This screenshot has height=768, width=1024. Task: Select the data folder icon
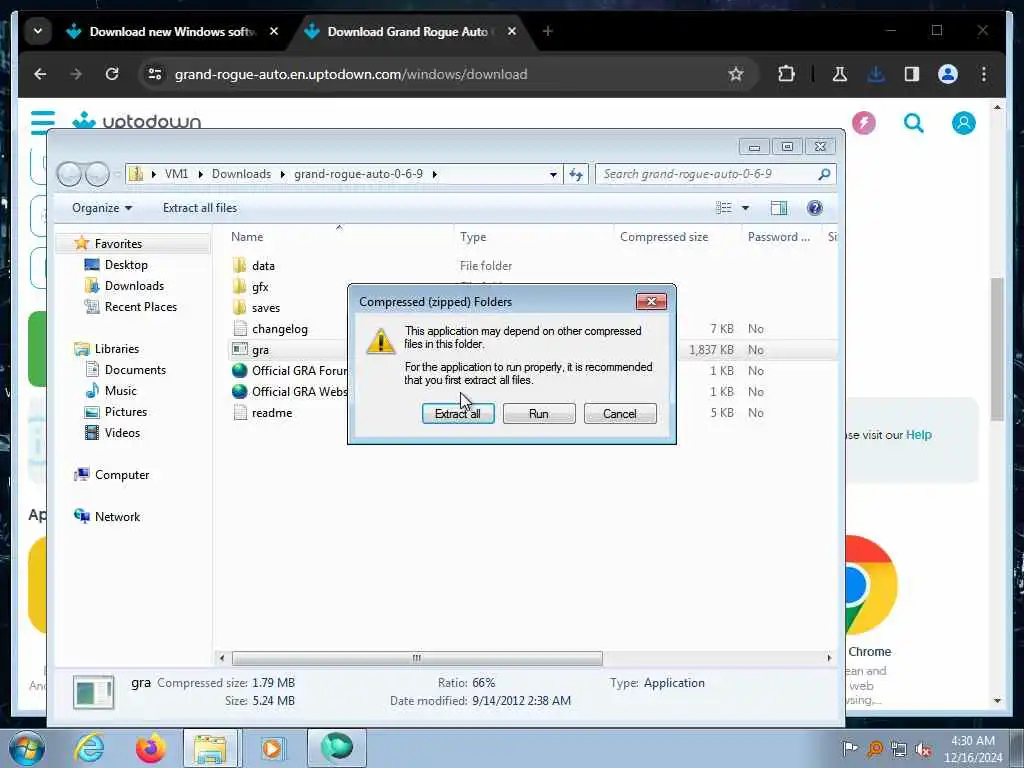click(240, 265)
